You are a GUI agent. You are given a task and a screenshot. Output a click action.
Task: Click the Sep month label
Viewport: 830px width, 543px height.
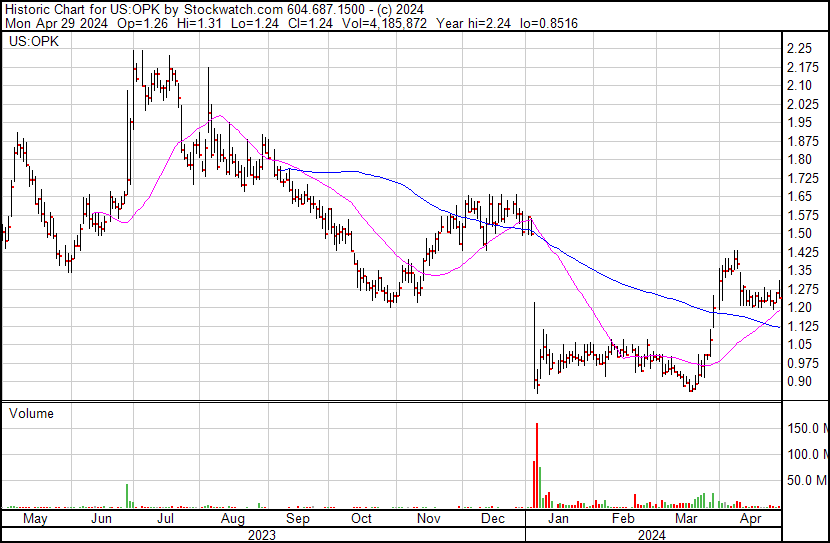point(297,519)
